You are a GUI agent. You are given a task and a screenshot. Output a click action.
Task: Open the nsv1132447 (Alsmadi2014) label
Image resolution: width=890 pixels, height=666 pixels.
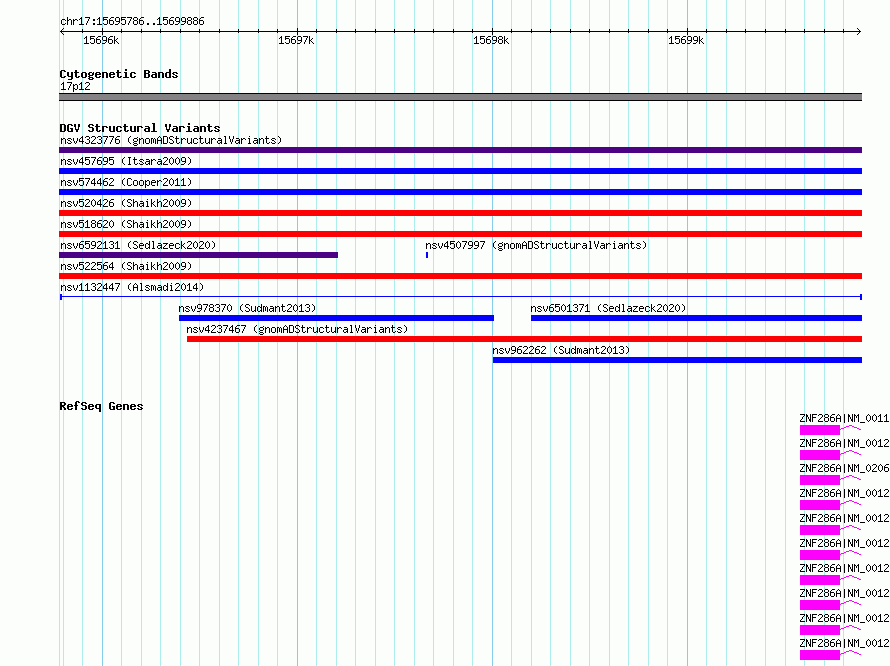(132, 287)
